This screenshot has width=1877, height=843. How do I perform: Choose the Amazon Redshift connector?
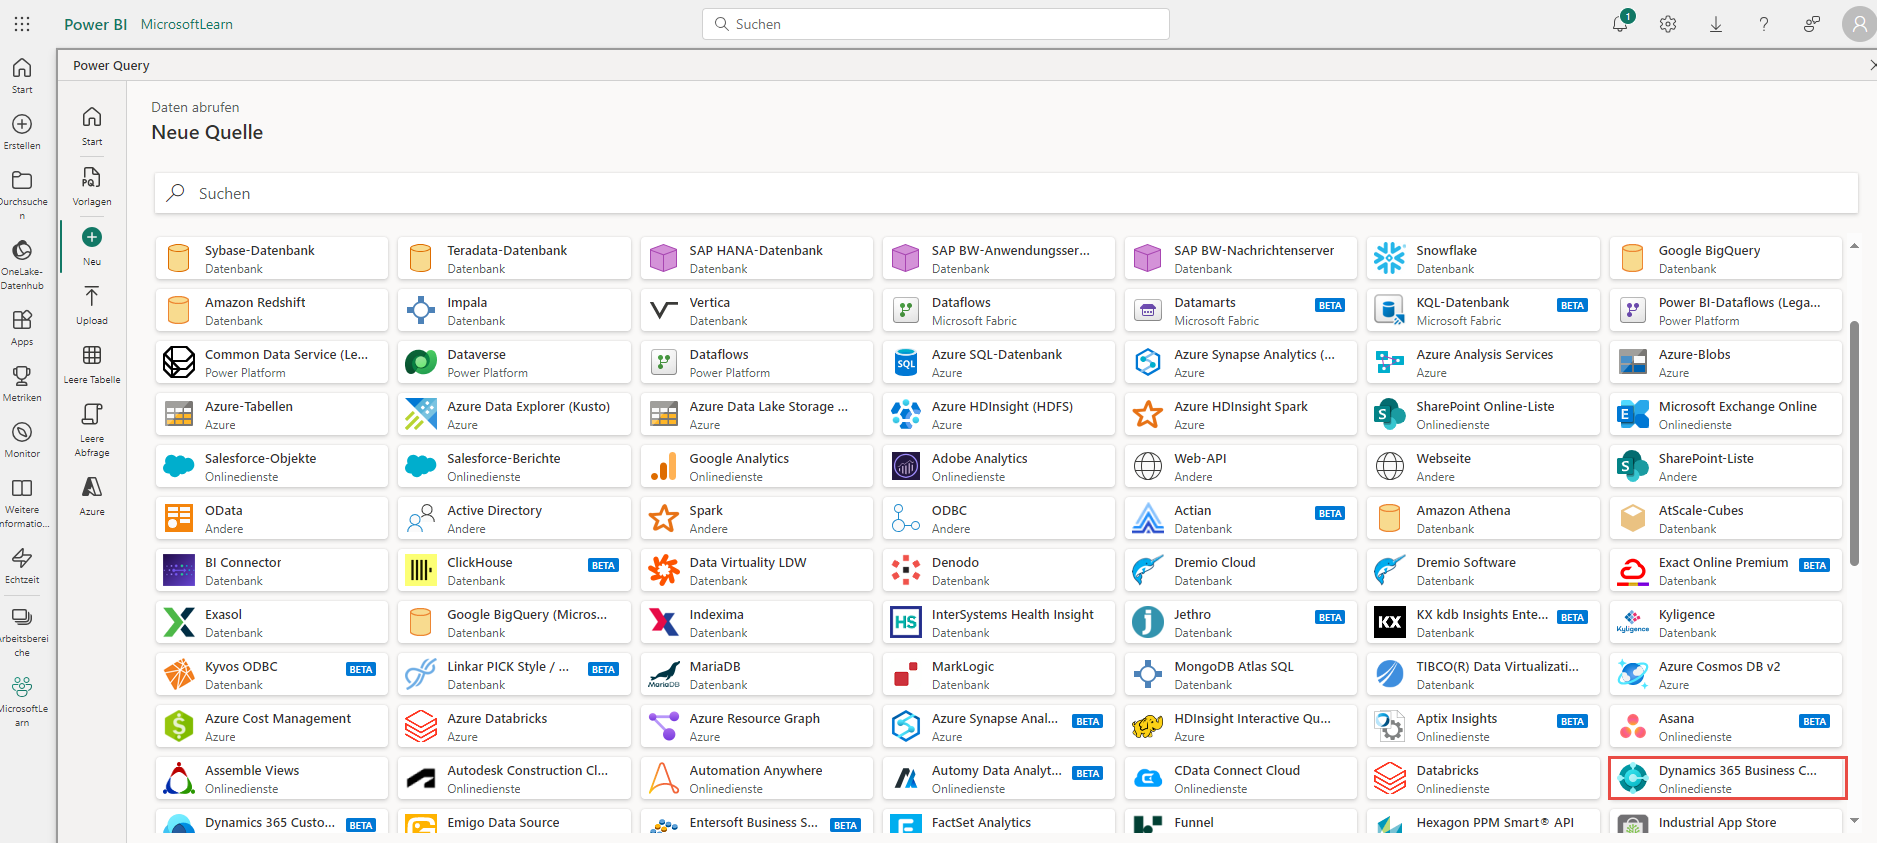(272, 310)
